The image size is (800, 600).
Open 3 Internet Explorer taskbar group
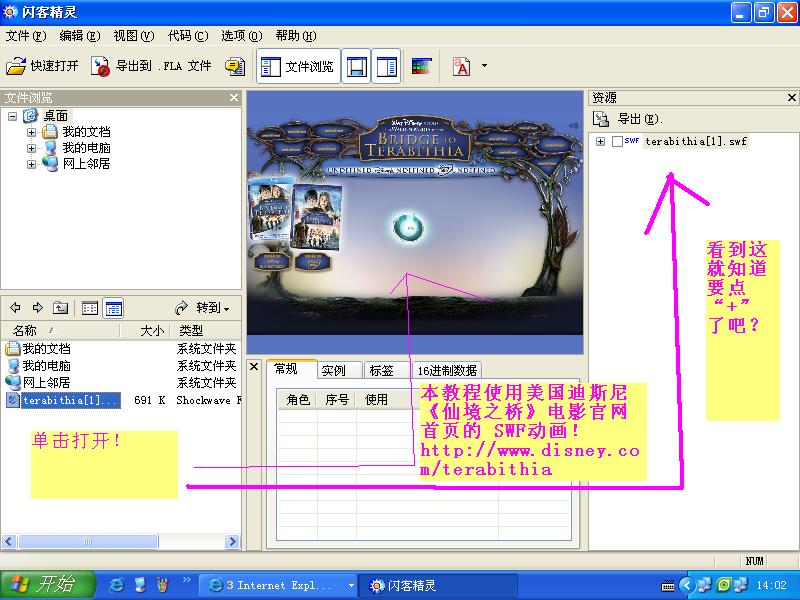point(277,585)
